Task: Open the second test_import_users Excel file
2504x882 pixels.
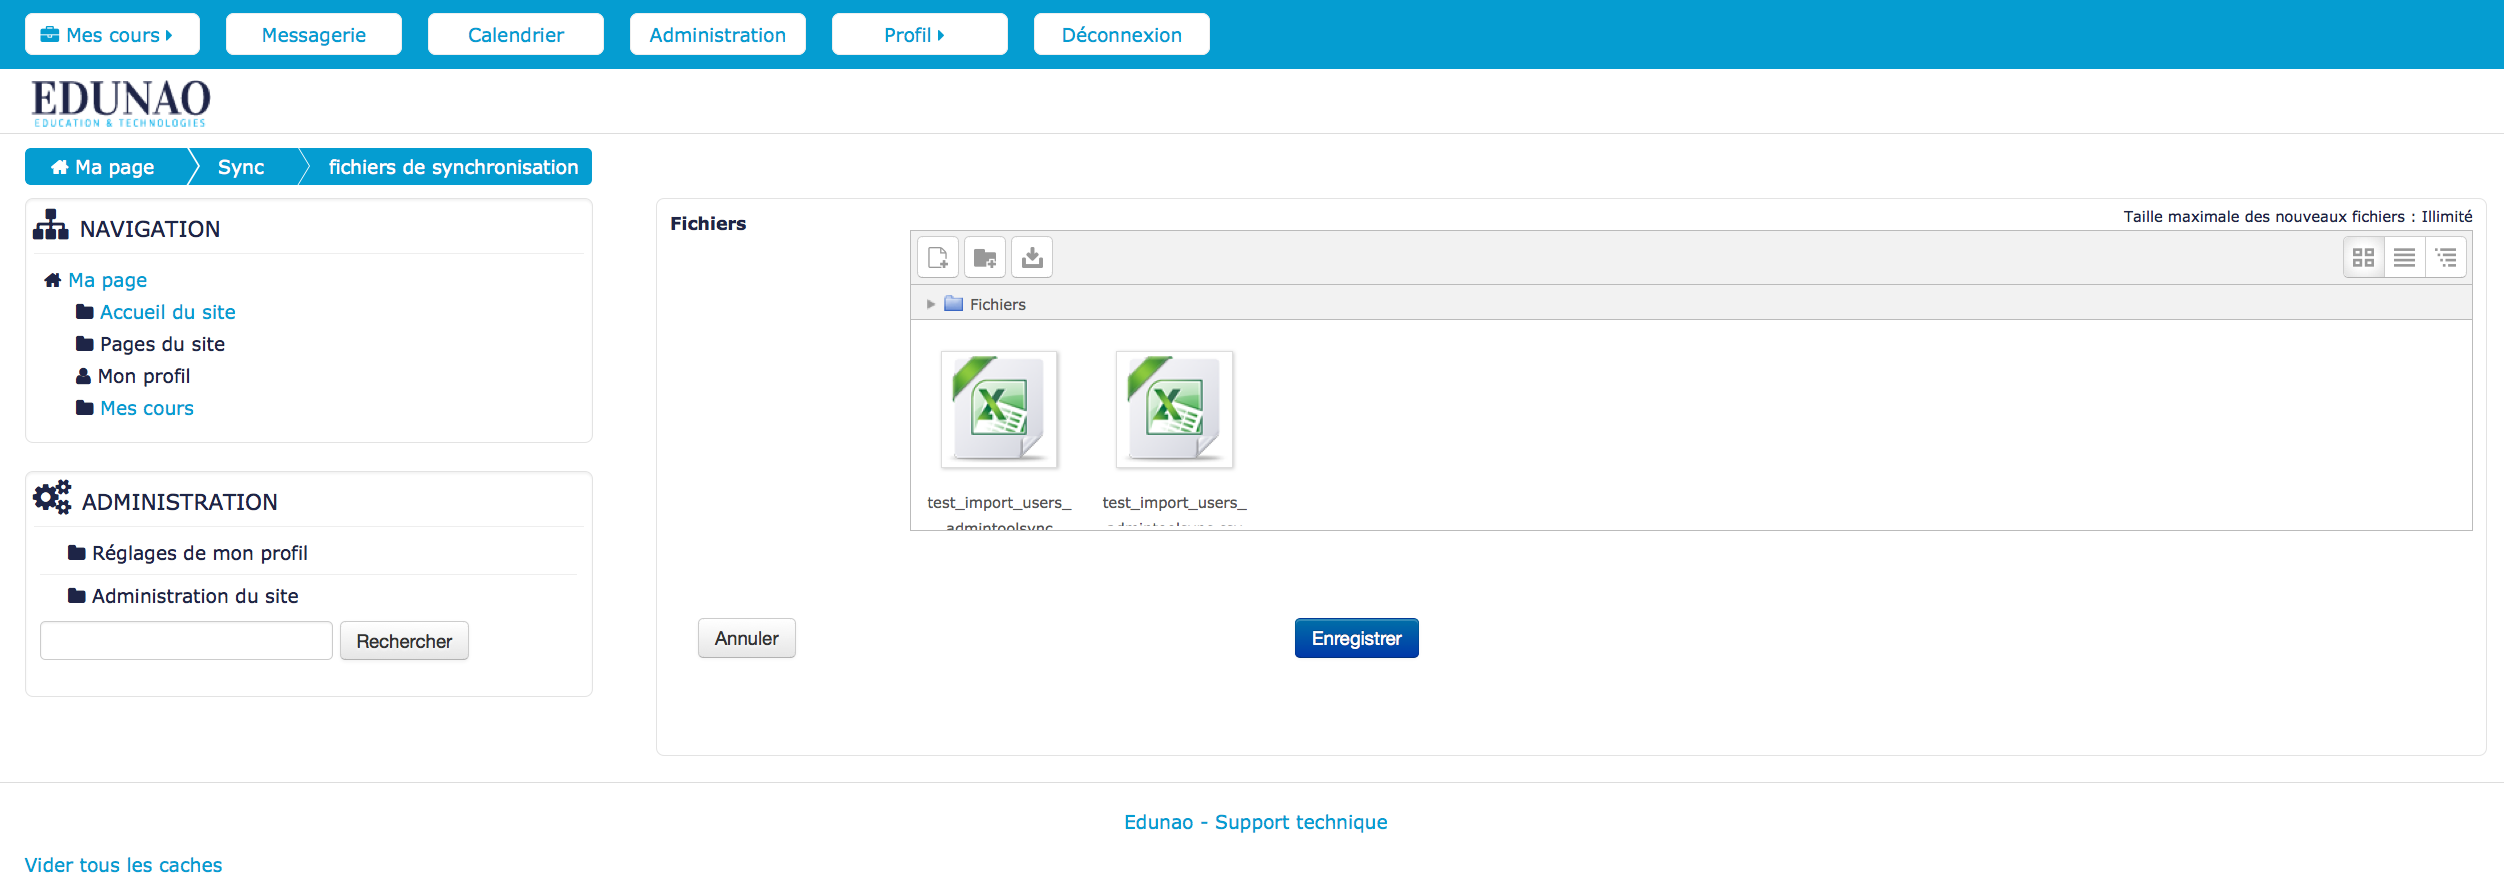Action: pos(1174,410)
